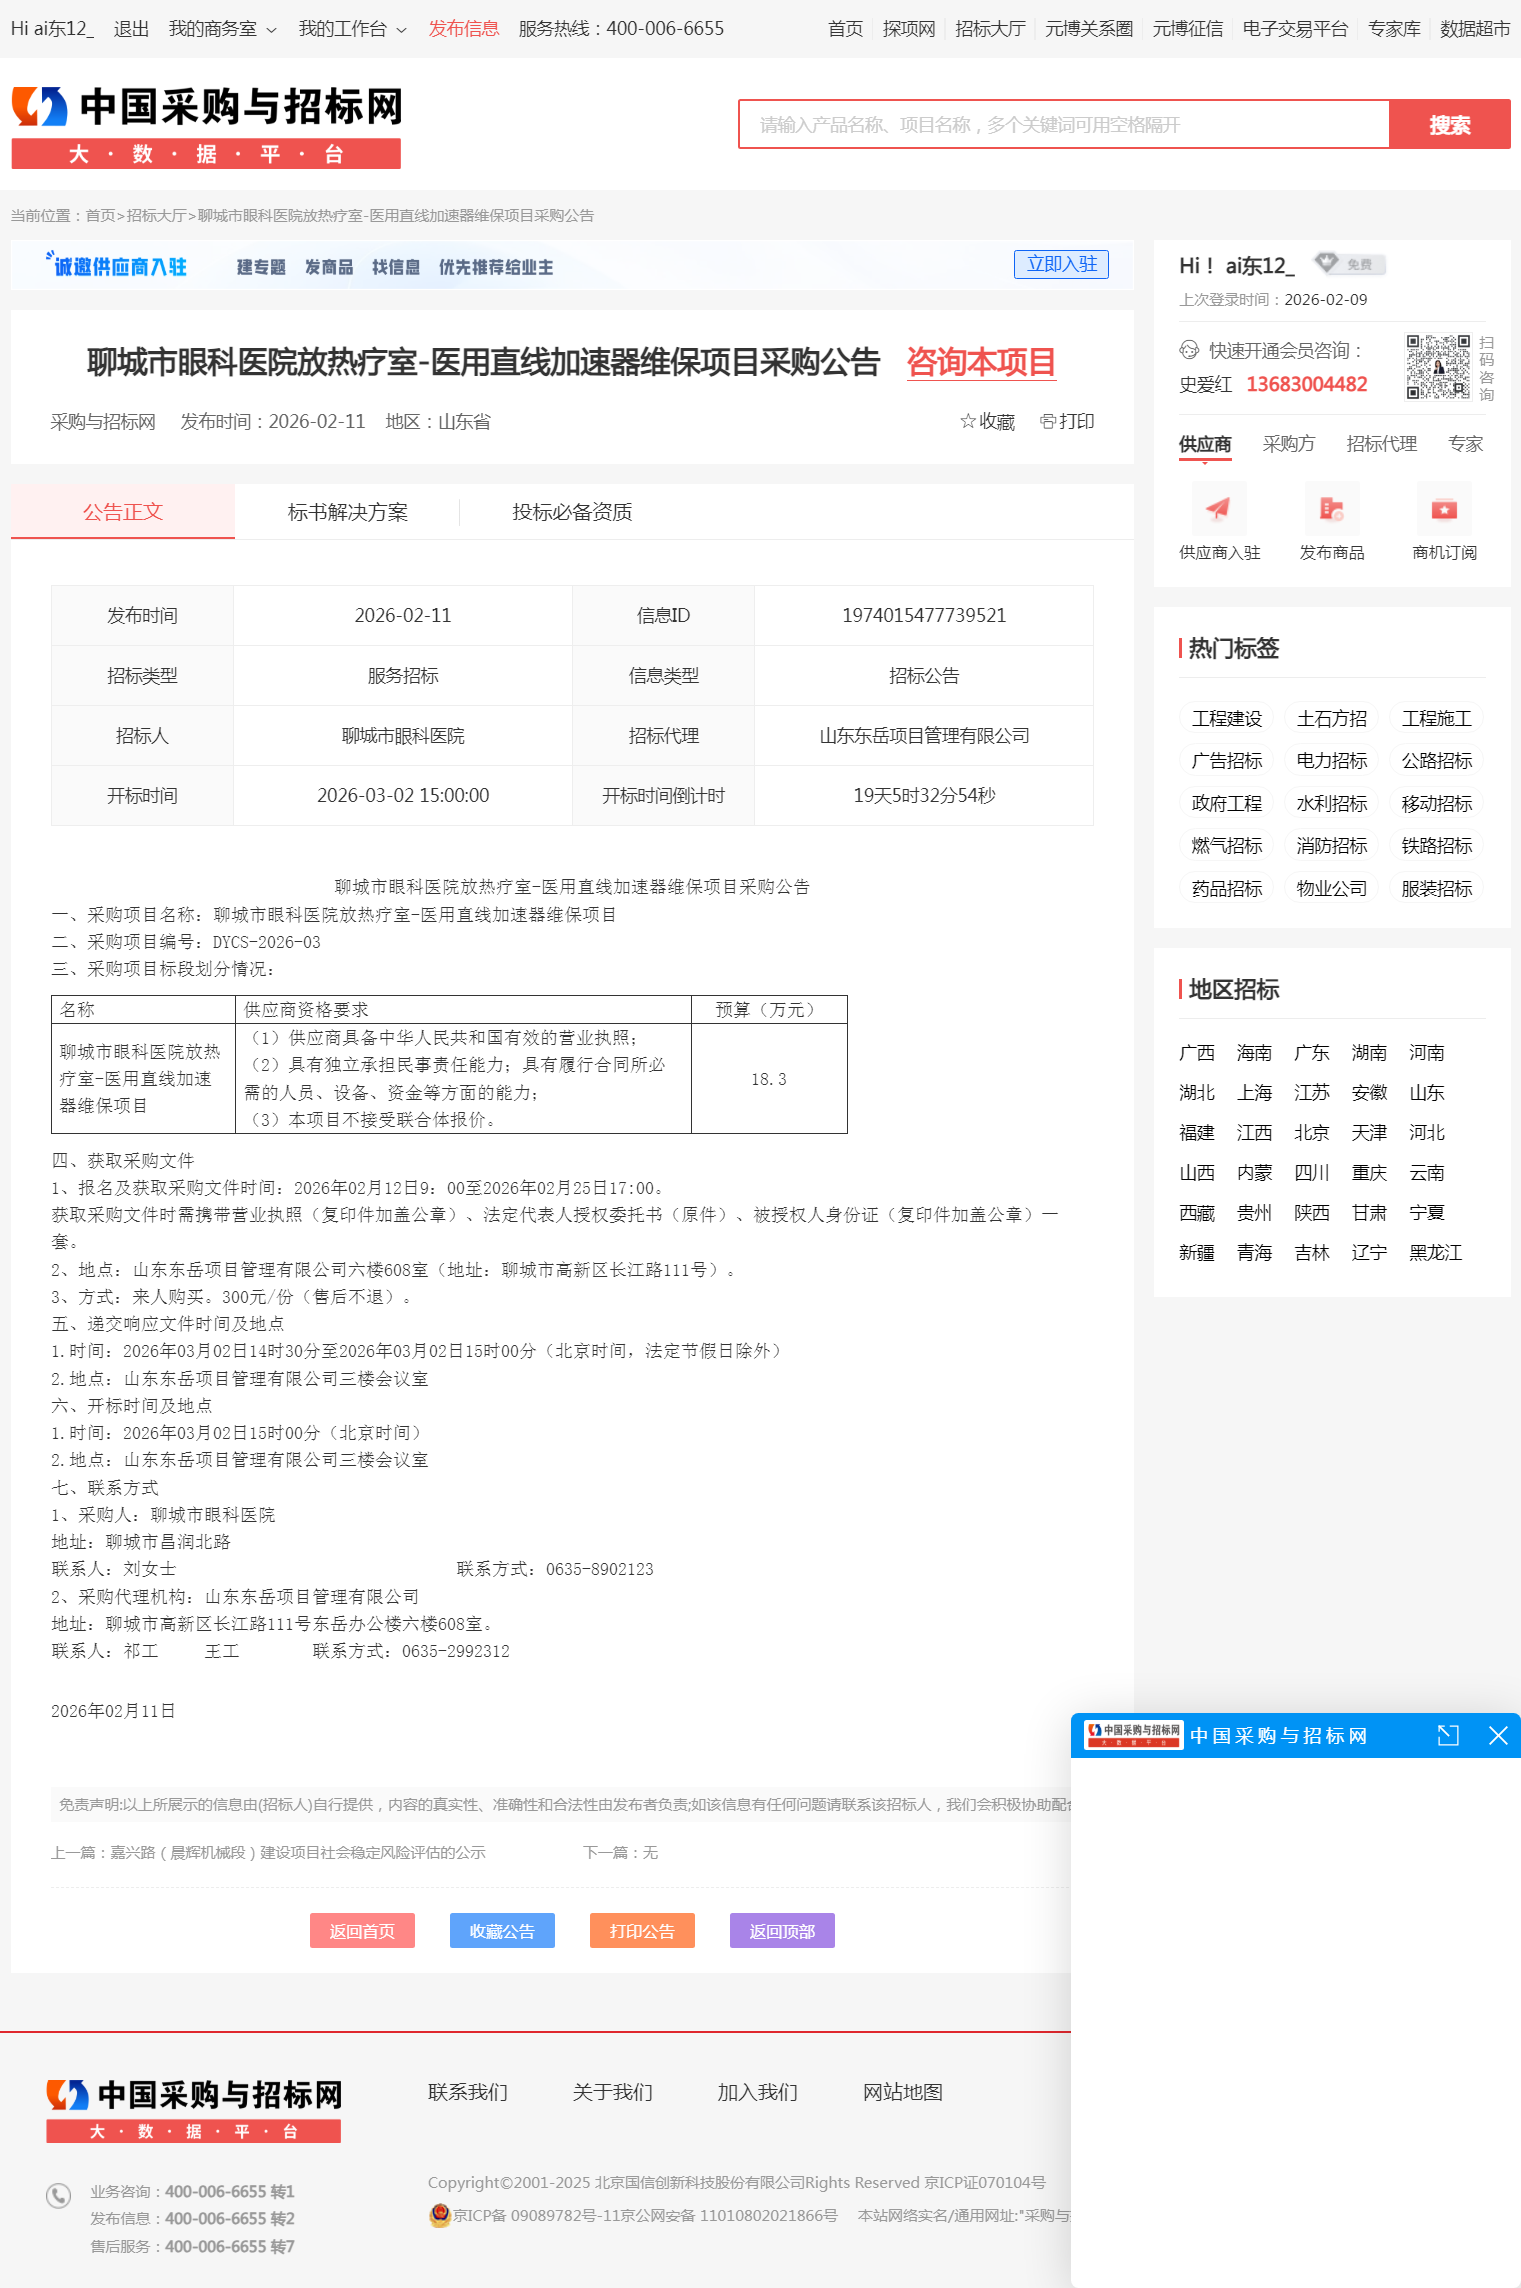Click 关于我们 footer link

pyautogui.click(x=612, y=2092)
